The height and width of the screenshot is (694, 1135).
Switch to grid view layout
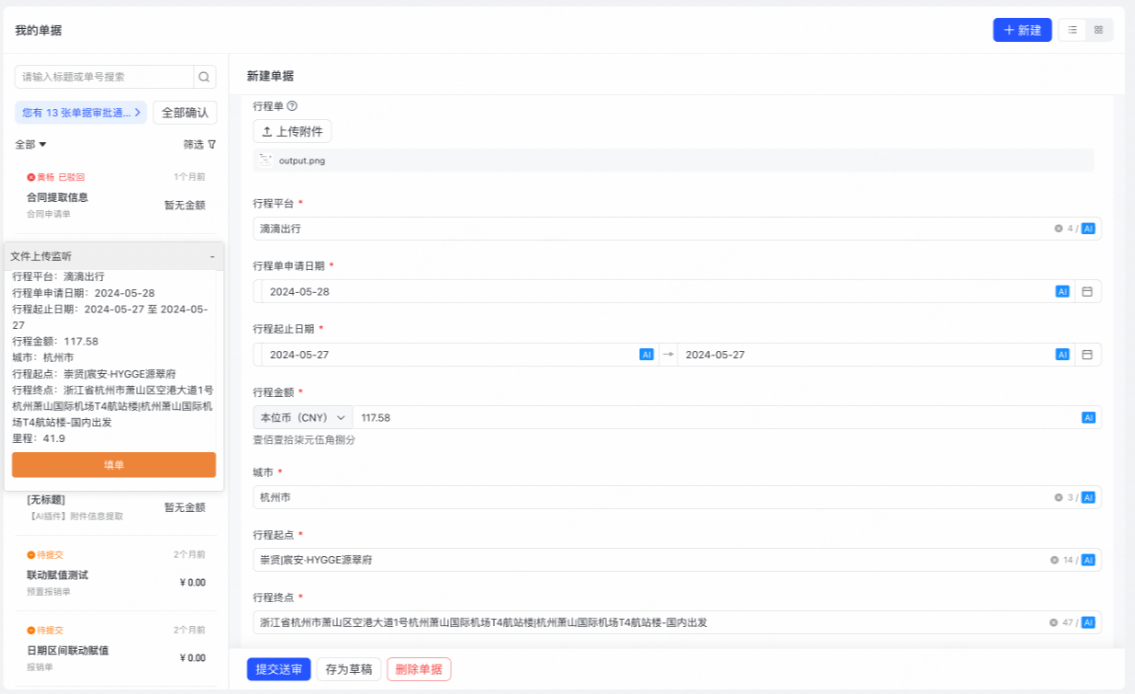(1098, 30)
